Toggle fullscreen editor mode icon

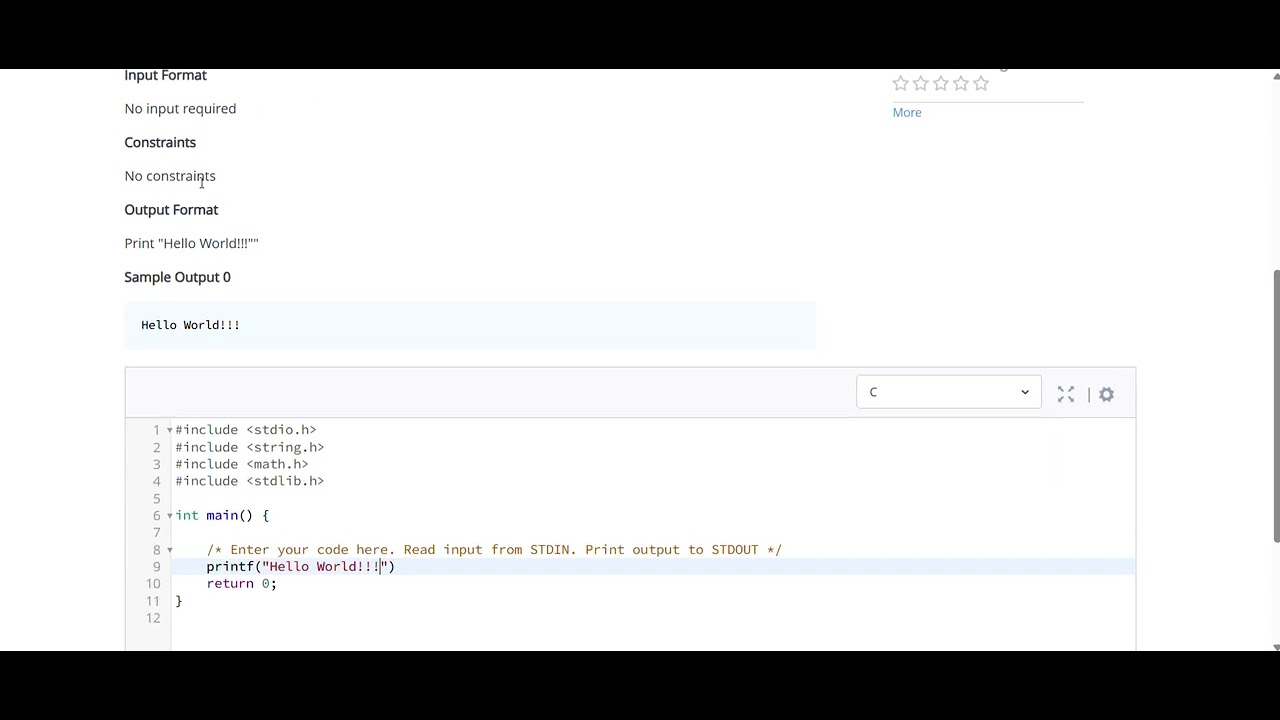click(1066, 394)
